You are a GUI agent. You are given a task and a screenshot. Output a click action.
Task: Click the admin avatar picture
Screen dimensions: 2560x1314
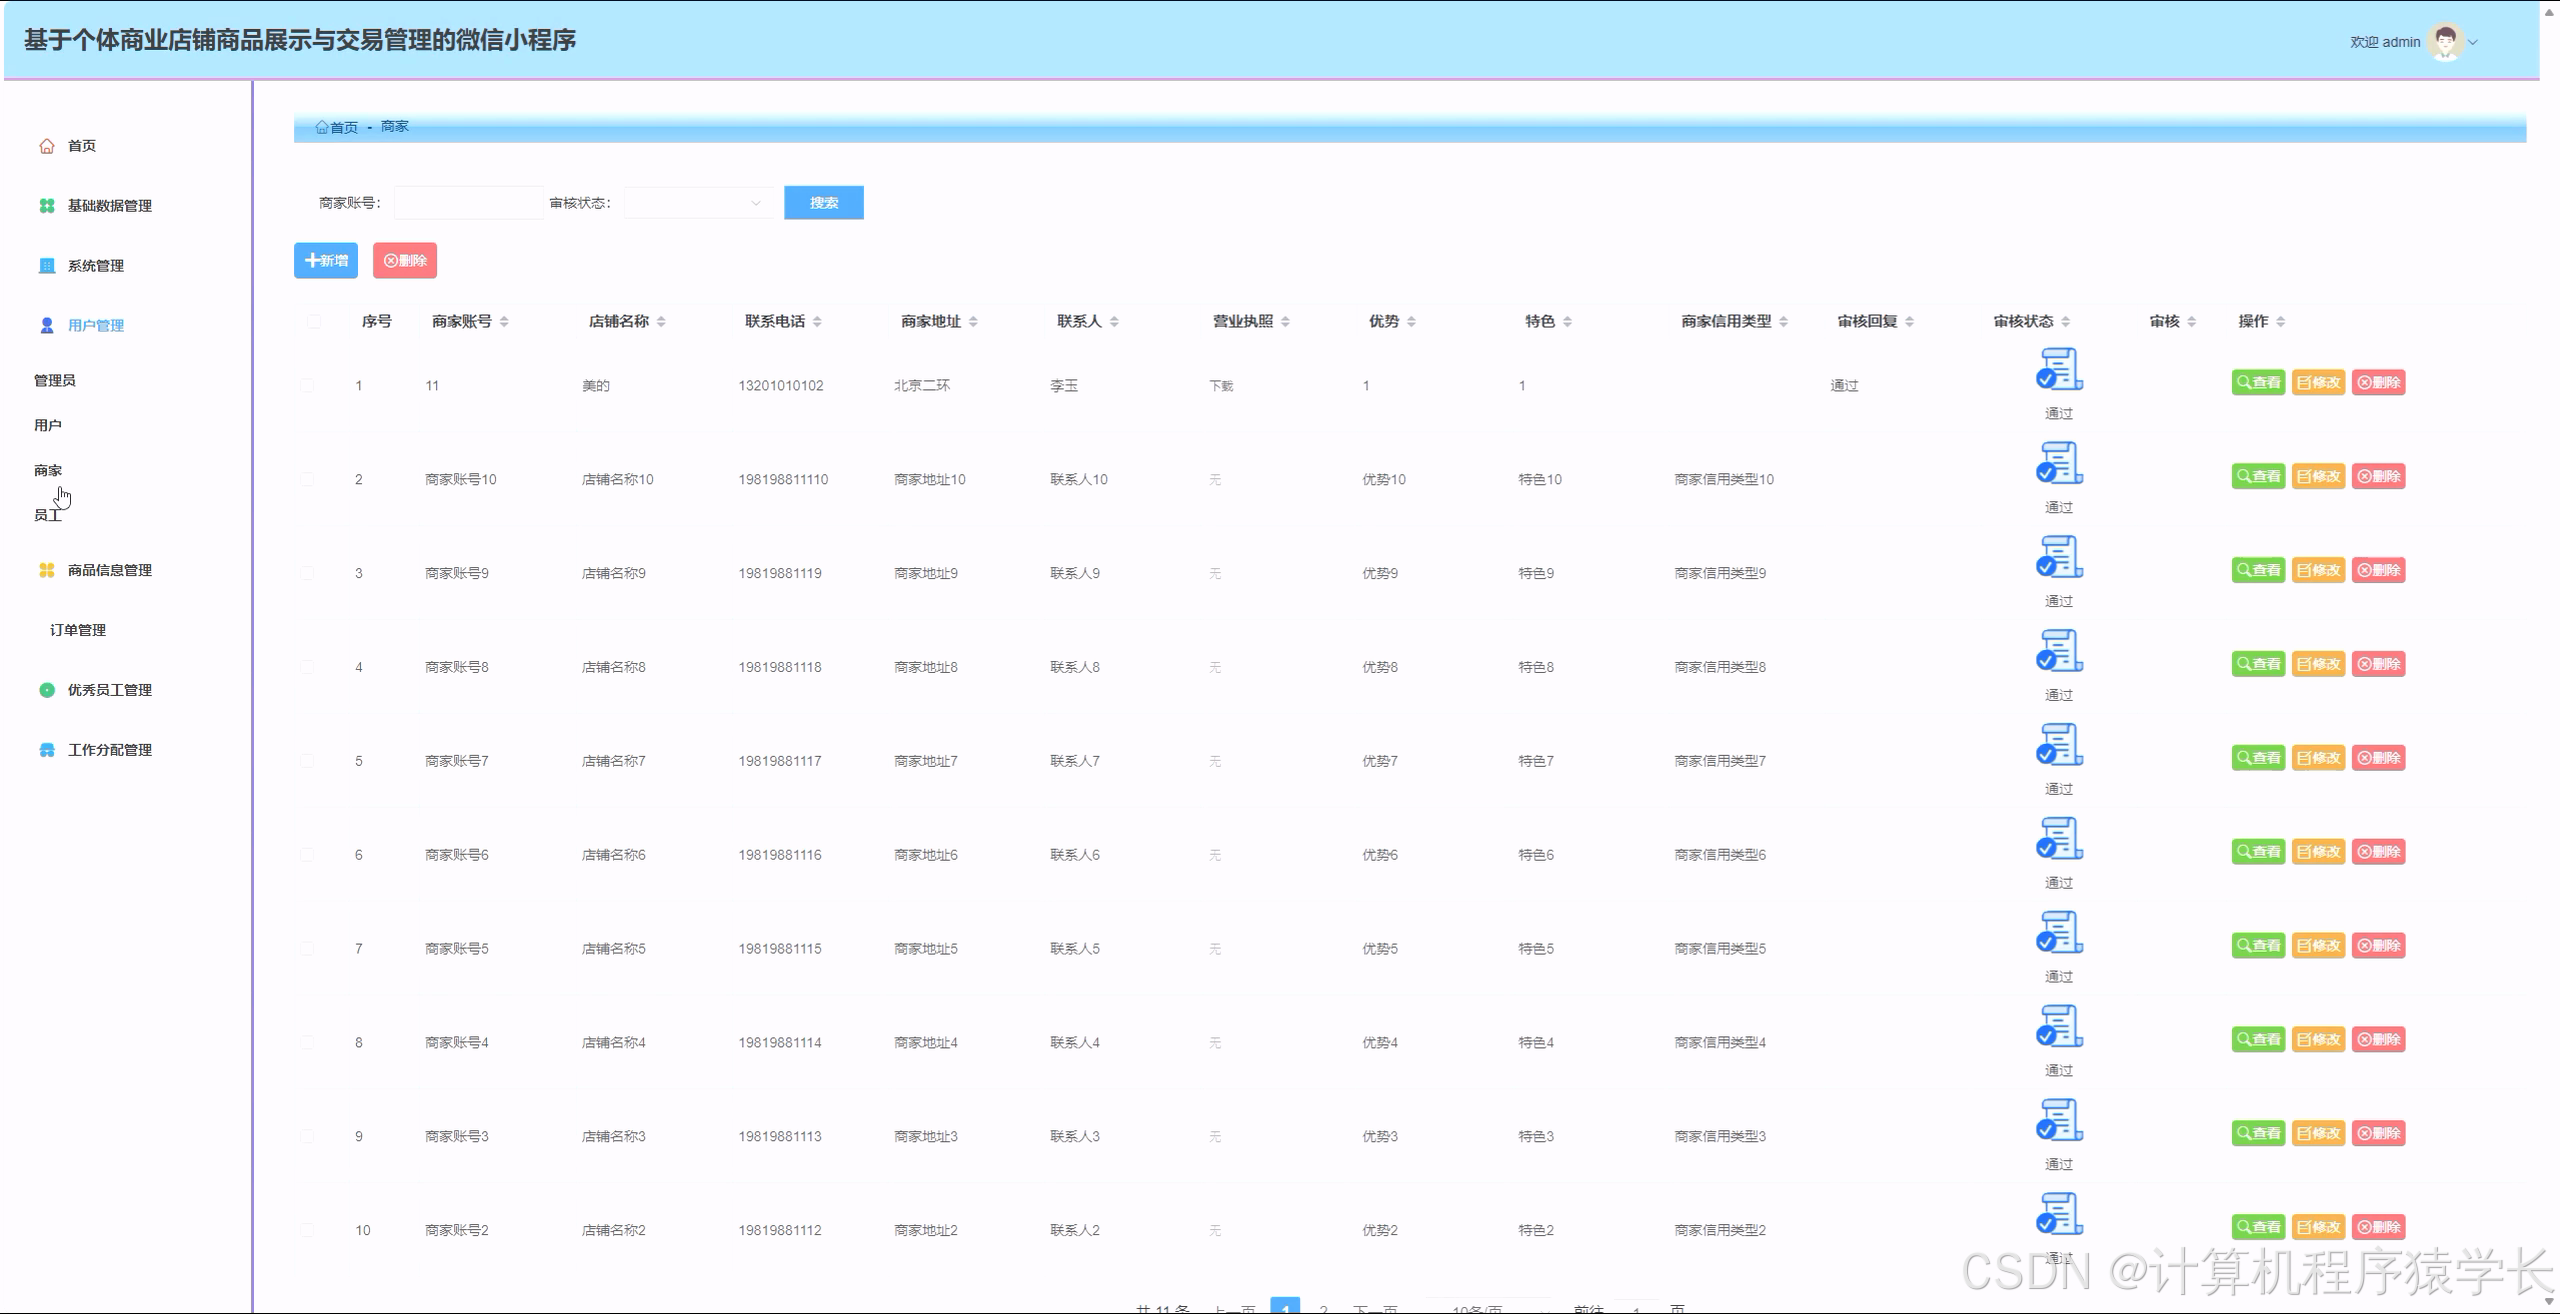[x=2446, y=42]
